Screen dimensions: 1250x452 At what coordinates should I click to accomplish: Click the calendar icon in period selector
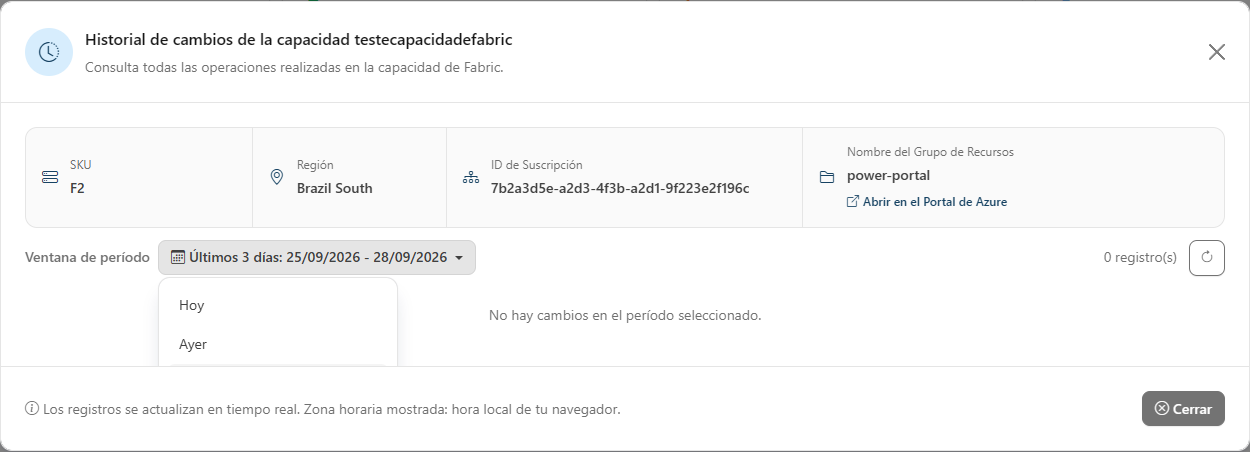(x=178, y=257)
